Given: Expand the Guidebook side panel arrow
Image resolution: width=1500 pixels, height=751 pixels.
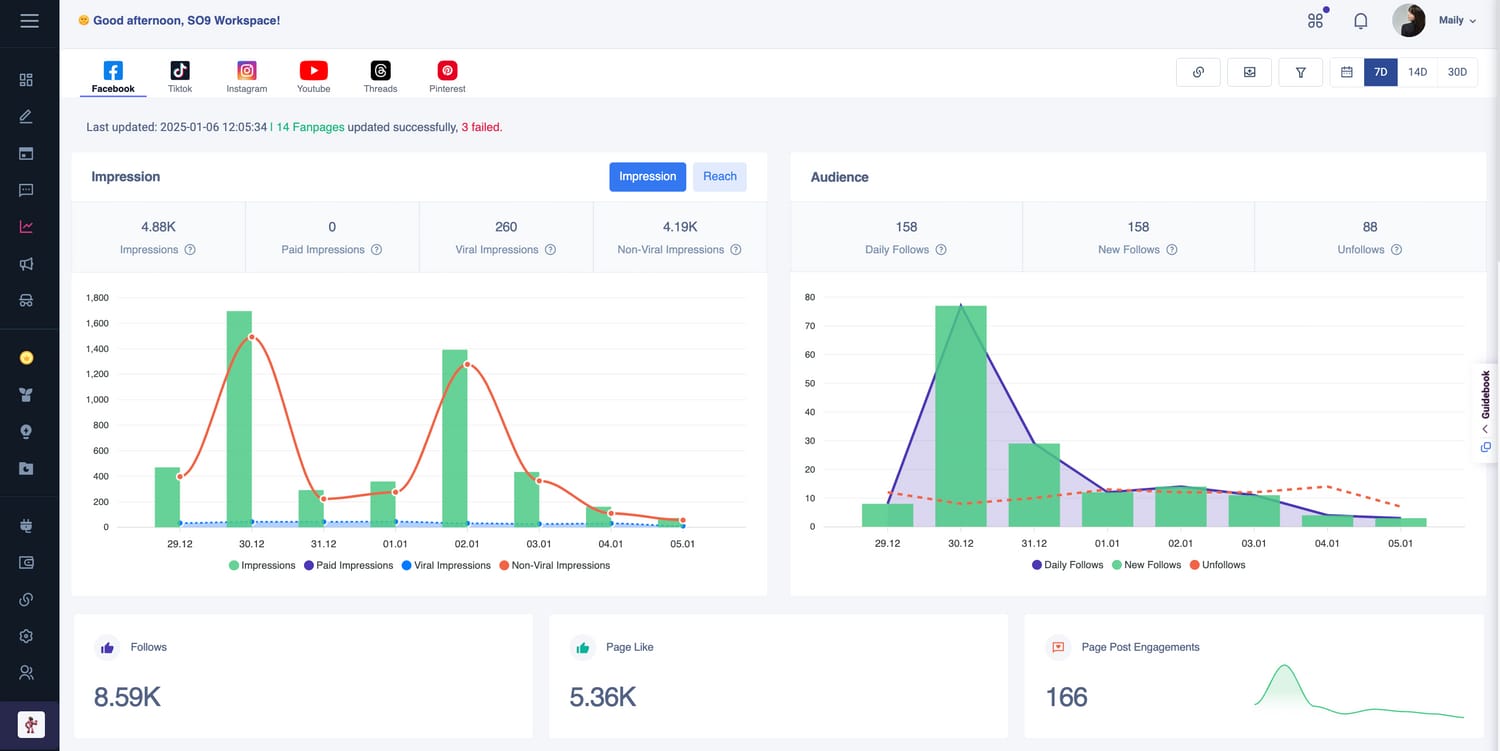Looking at the screenshot, I should [x=1485, y=429].
